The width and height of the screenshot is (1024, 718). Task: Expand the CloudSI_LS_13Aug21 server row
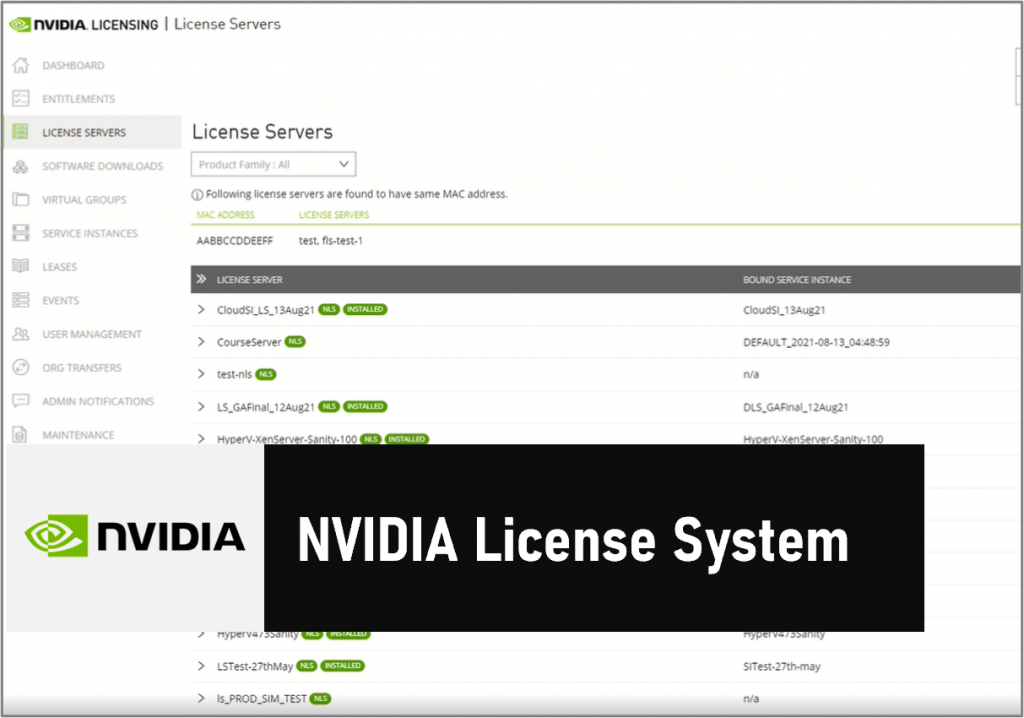pos(202,309)
